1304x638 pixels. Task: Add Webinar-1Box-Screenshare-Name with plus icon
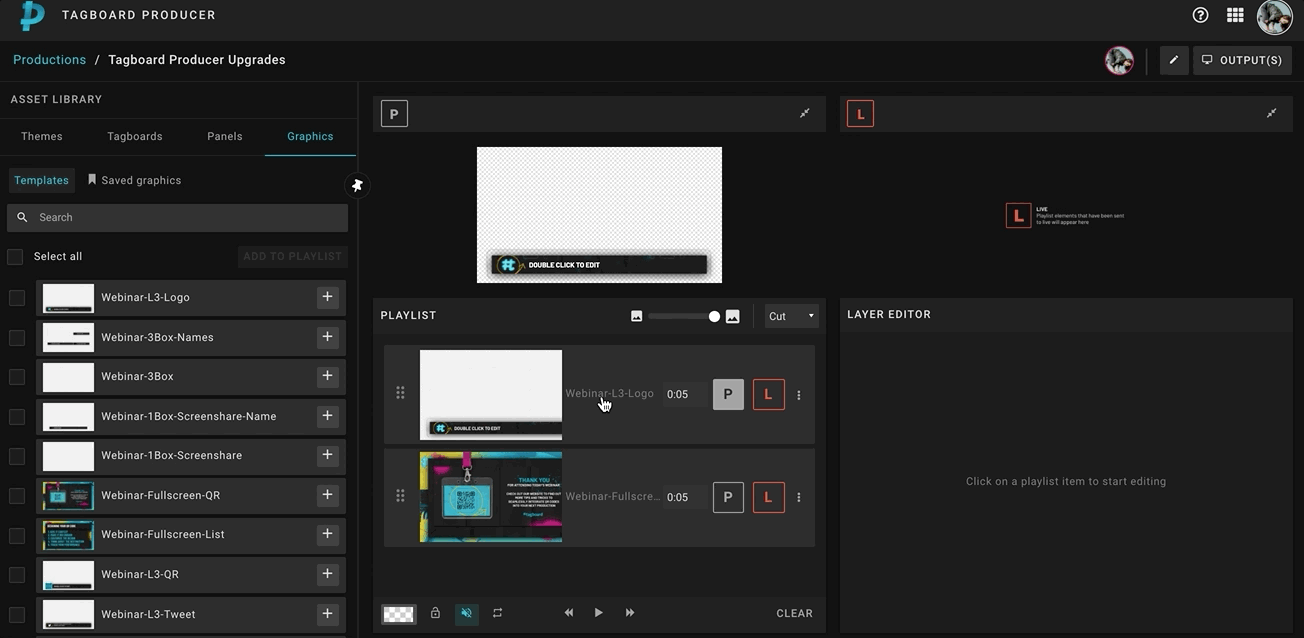coord(327,416)
